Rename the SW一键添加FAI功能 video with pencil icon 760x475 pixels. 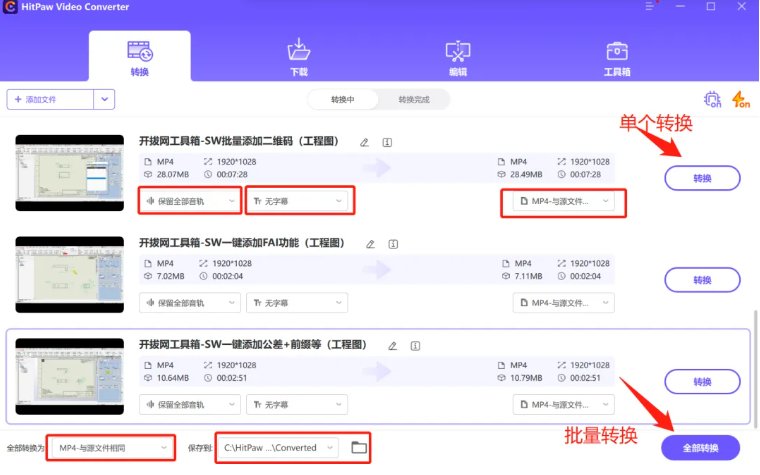click(x=370, y=244)
